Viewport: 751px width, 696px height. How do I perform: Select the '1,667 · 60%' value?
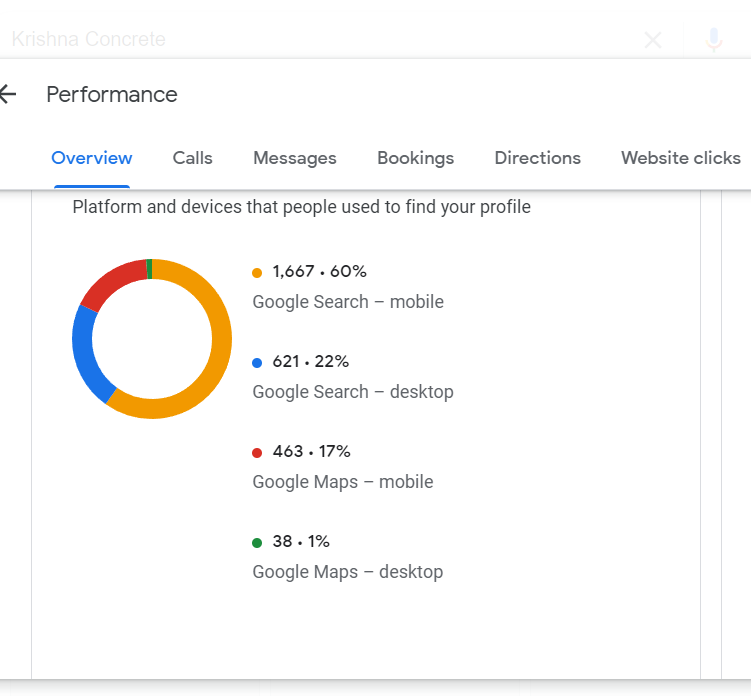[x=319, y=272]
